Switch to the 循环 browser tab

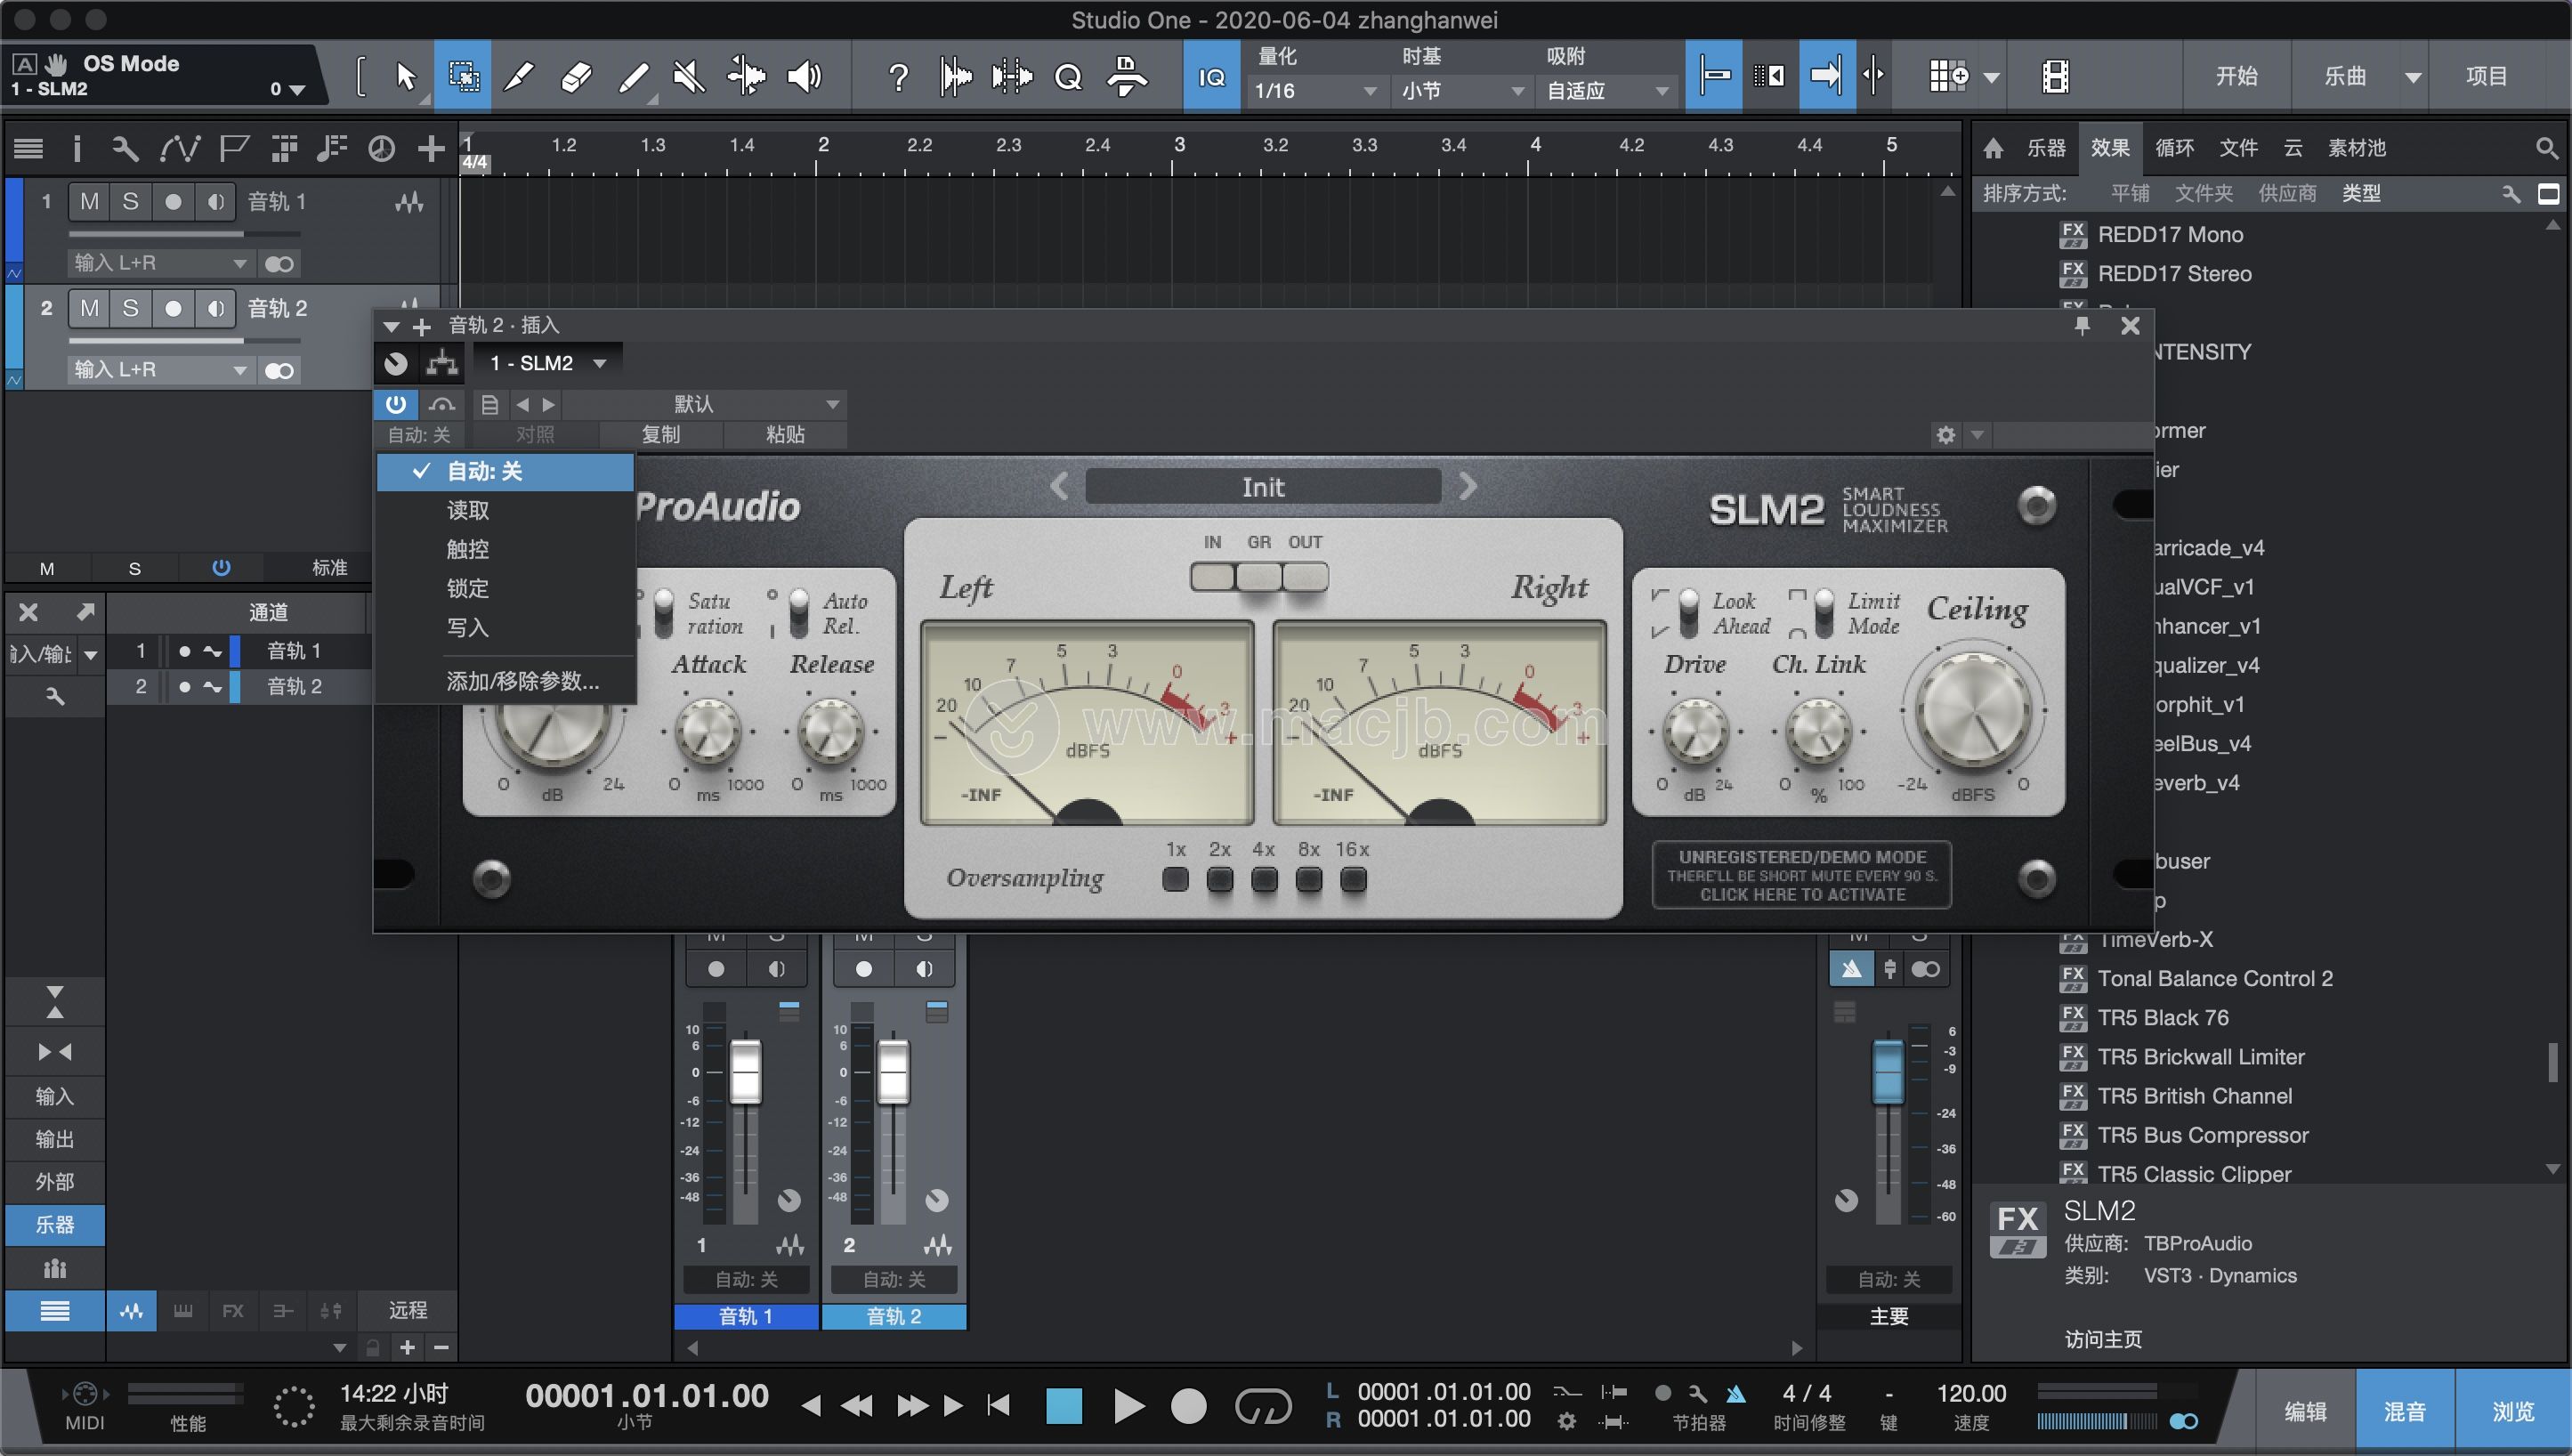click(x=2174, y=148)
